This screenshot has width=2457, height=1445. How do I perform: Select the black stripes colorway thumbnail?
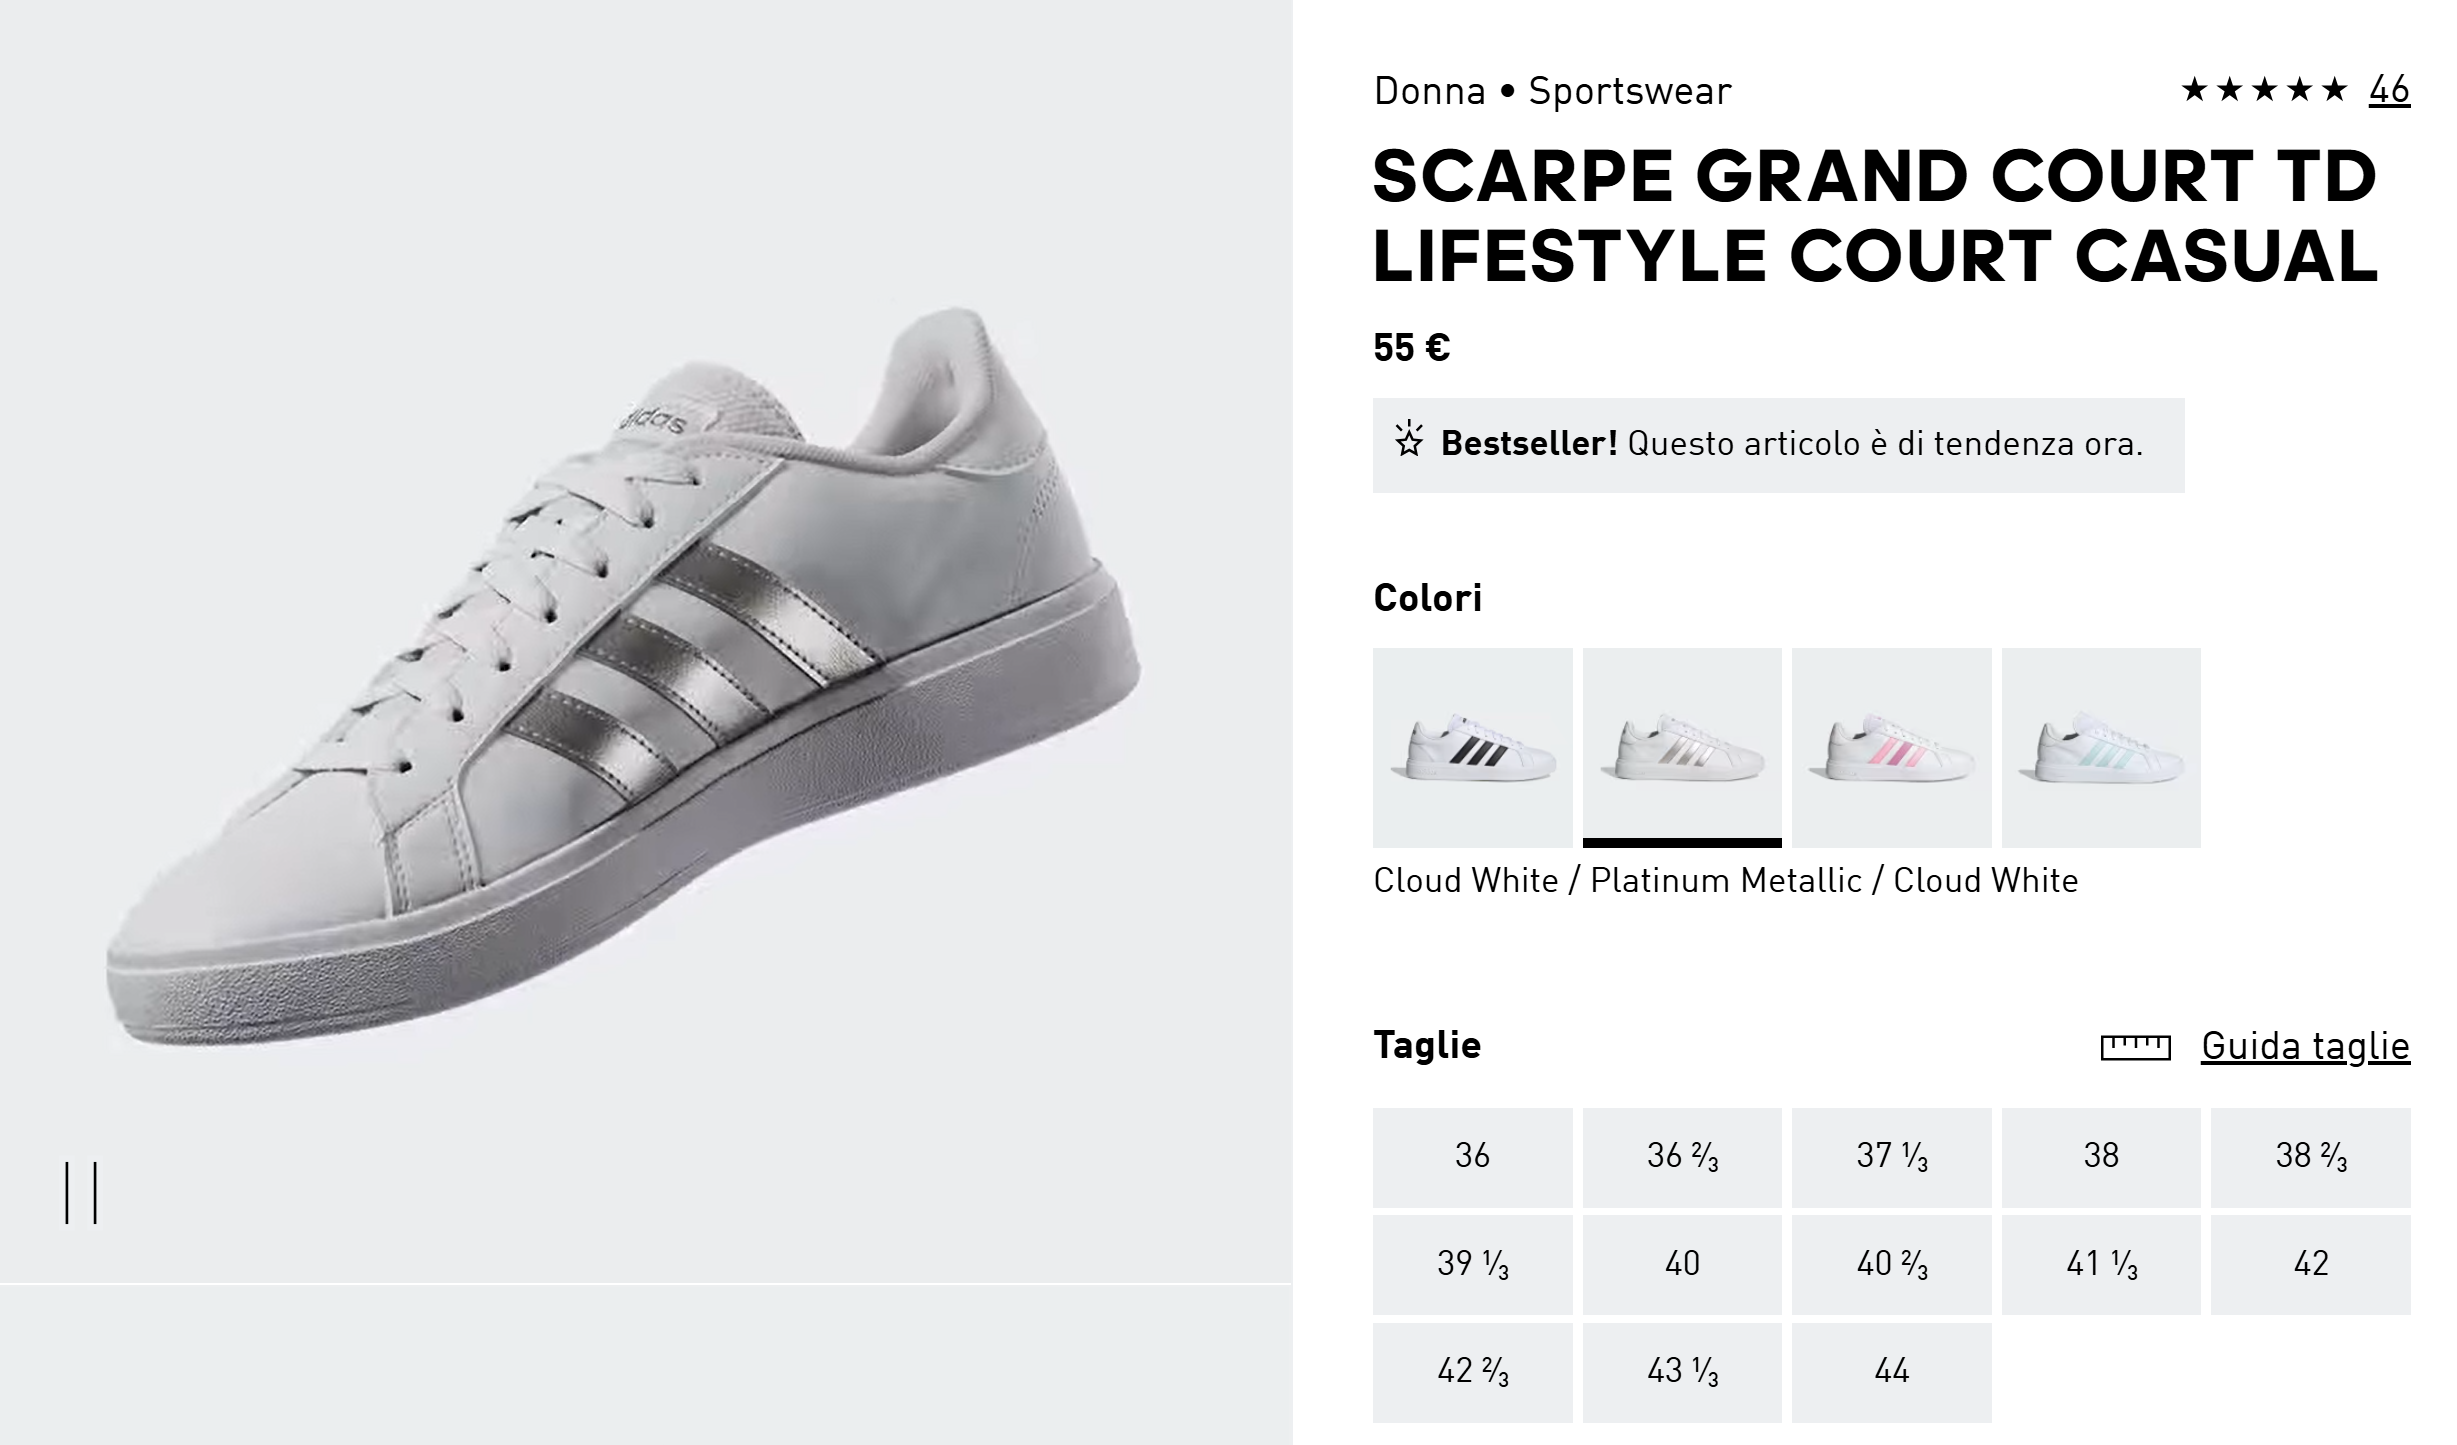point(1473,748)
